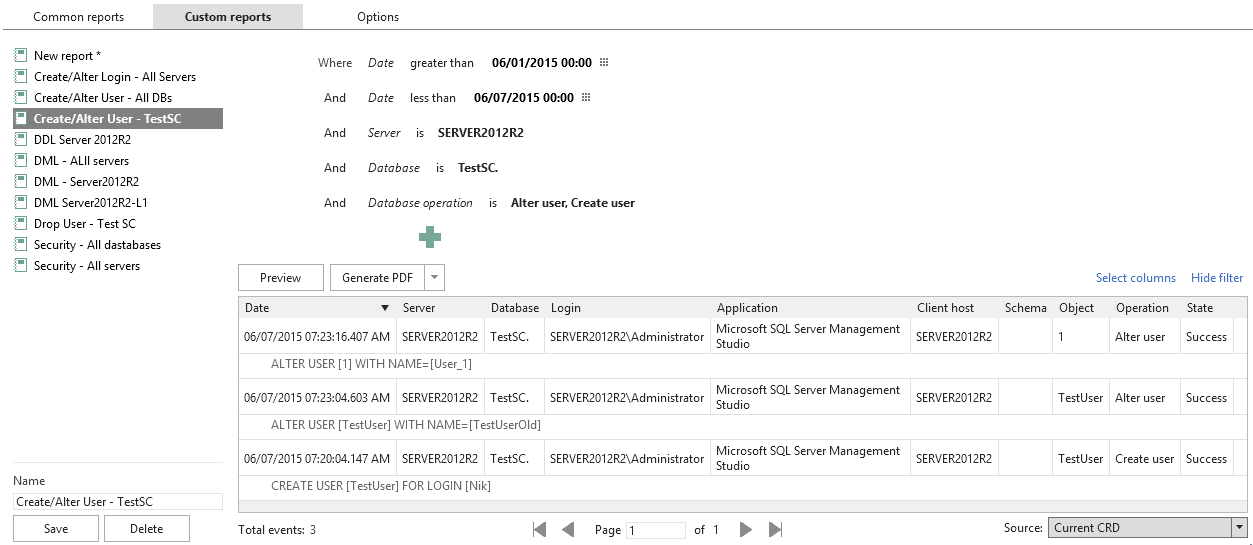
Task: Sort by Date column descending arrow
Action: (x=386, y=308)
